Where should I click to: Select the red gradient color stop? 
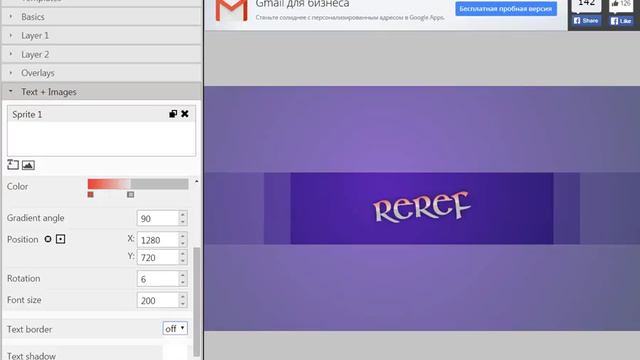pyautogui.click(x=91, y=195)
